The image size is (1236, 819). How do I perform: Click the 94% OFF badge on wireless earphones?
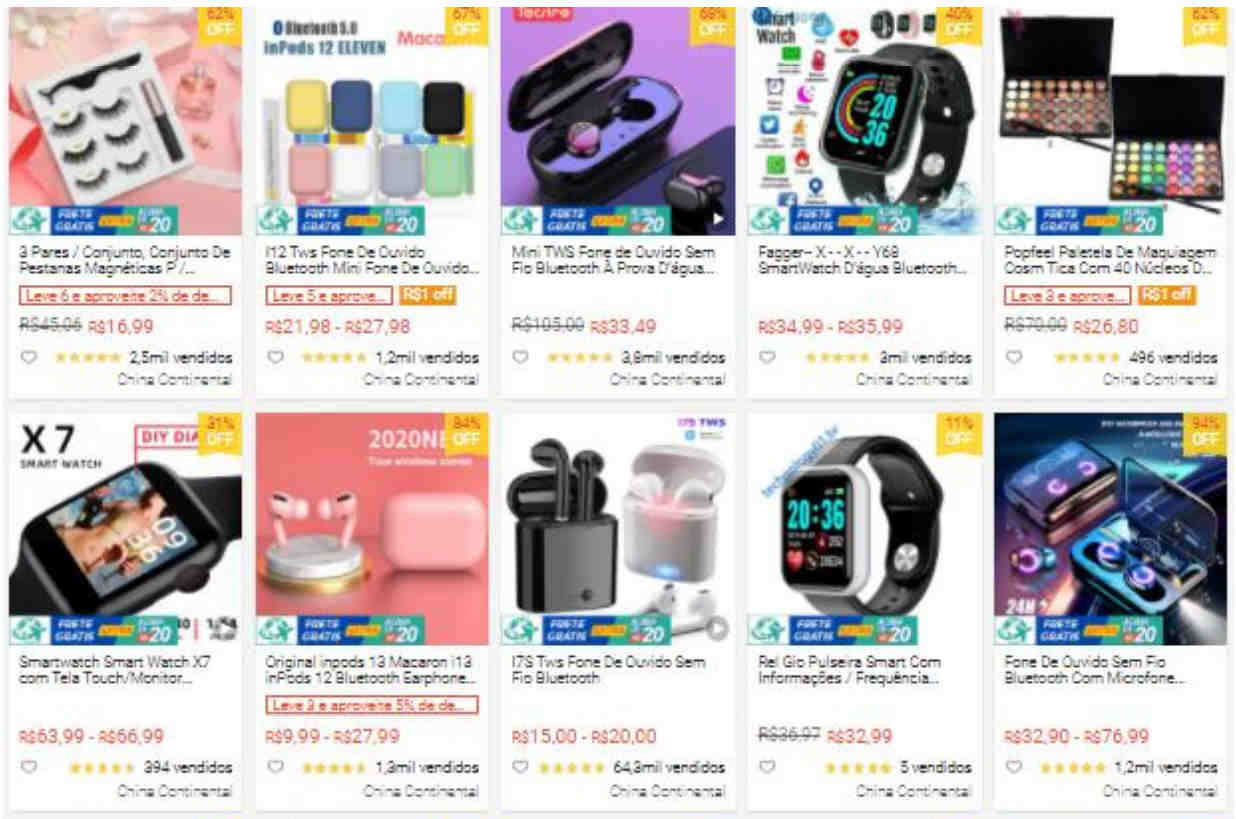[1204, 432]
